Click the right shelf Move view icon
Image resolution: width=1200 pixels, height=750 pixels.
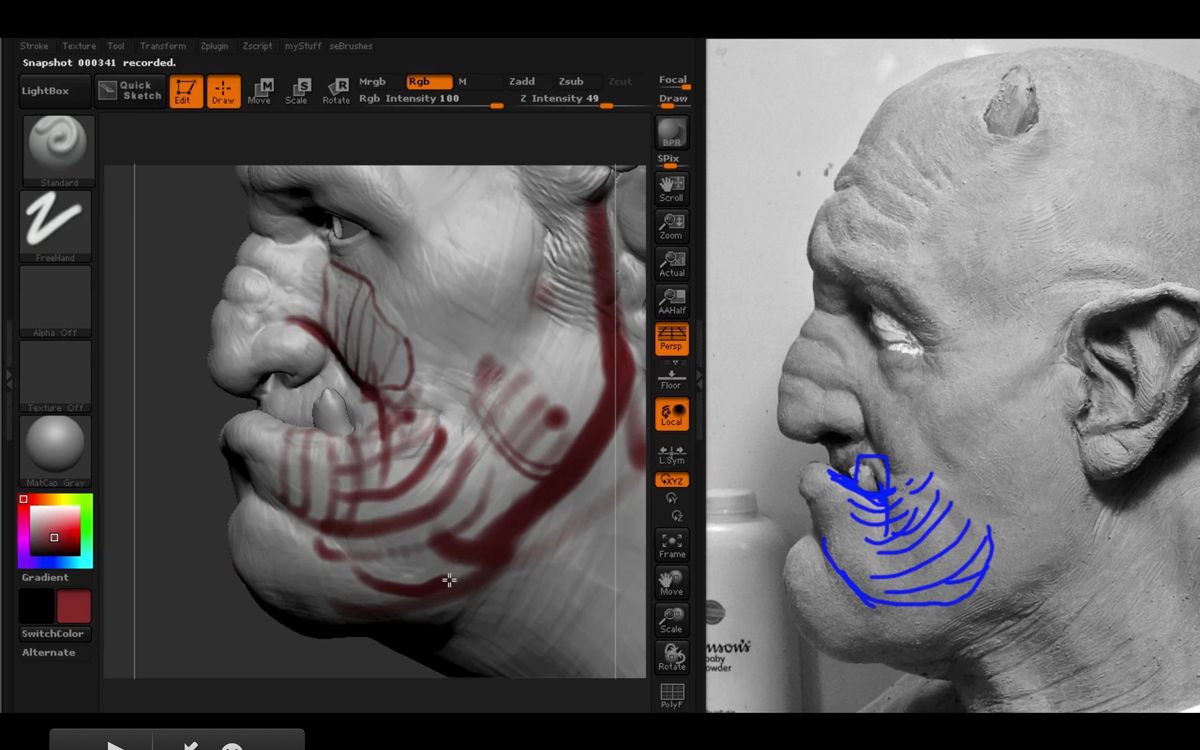tap(672, 582)
